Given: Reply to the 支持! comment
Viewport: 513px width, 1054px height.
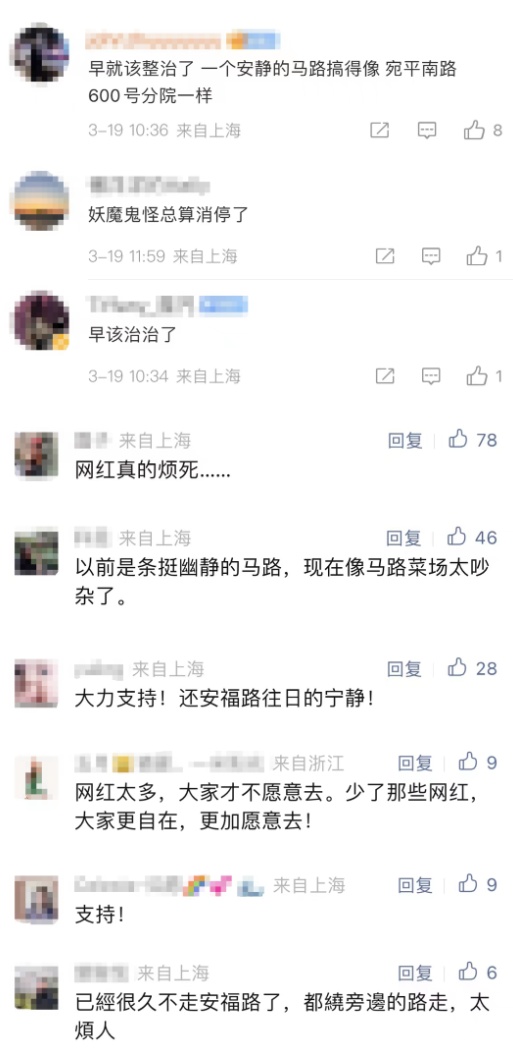Looking at the screenshot, I should click(x=415, y=885).
